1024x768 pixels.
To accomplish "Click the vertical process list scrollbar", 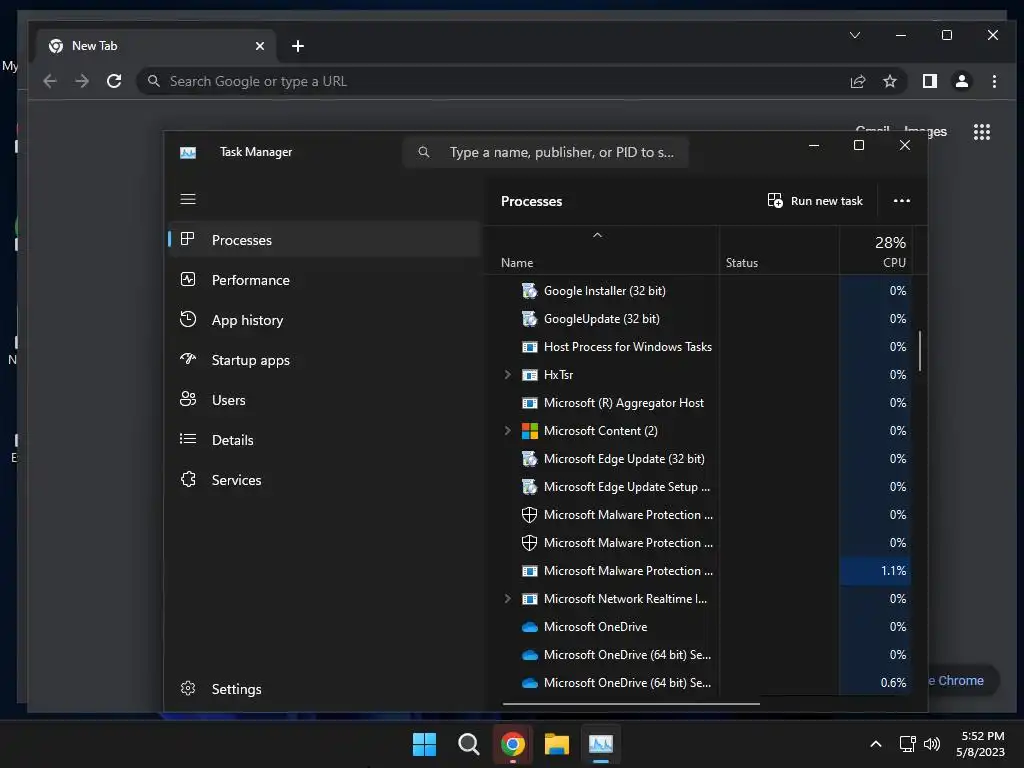I will pyautogui.click(x=920, y=351).
